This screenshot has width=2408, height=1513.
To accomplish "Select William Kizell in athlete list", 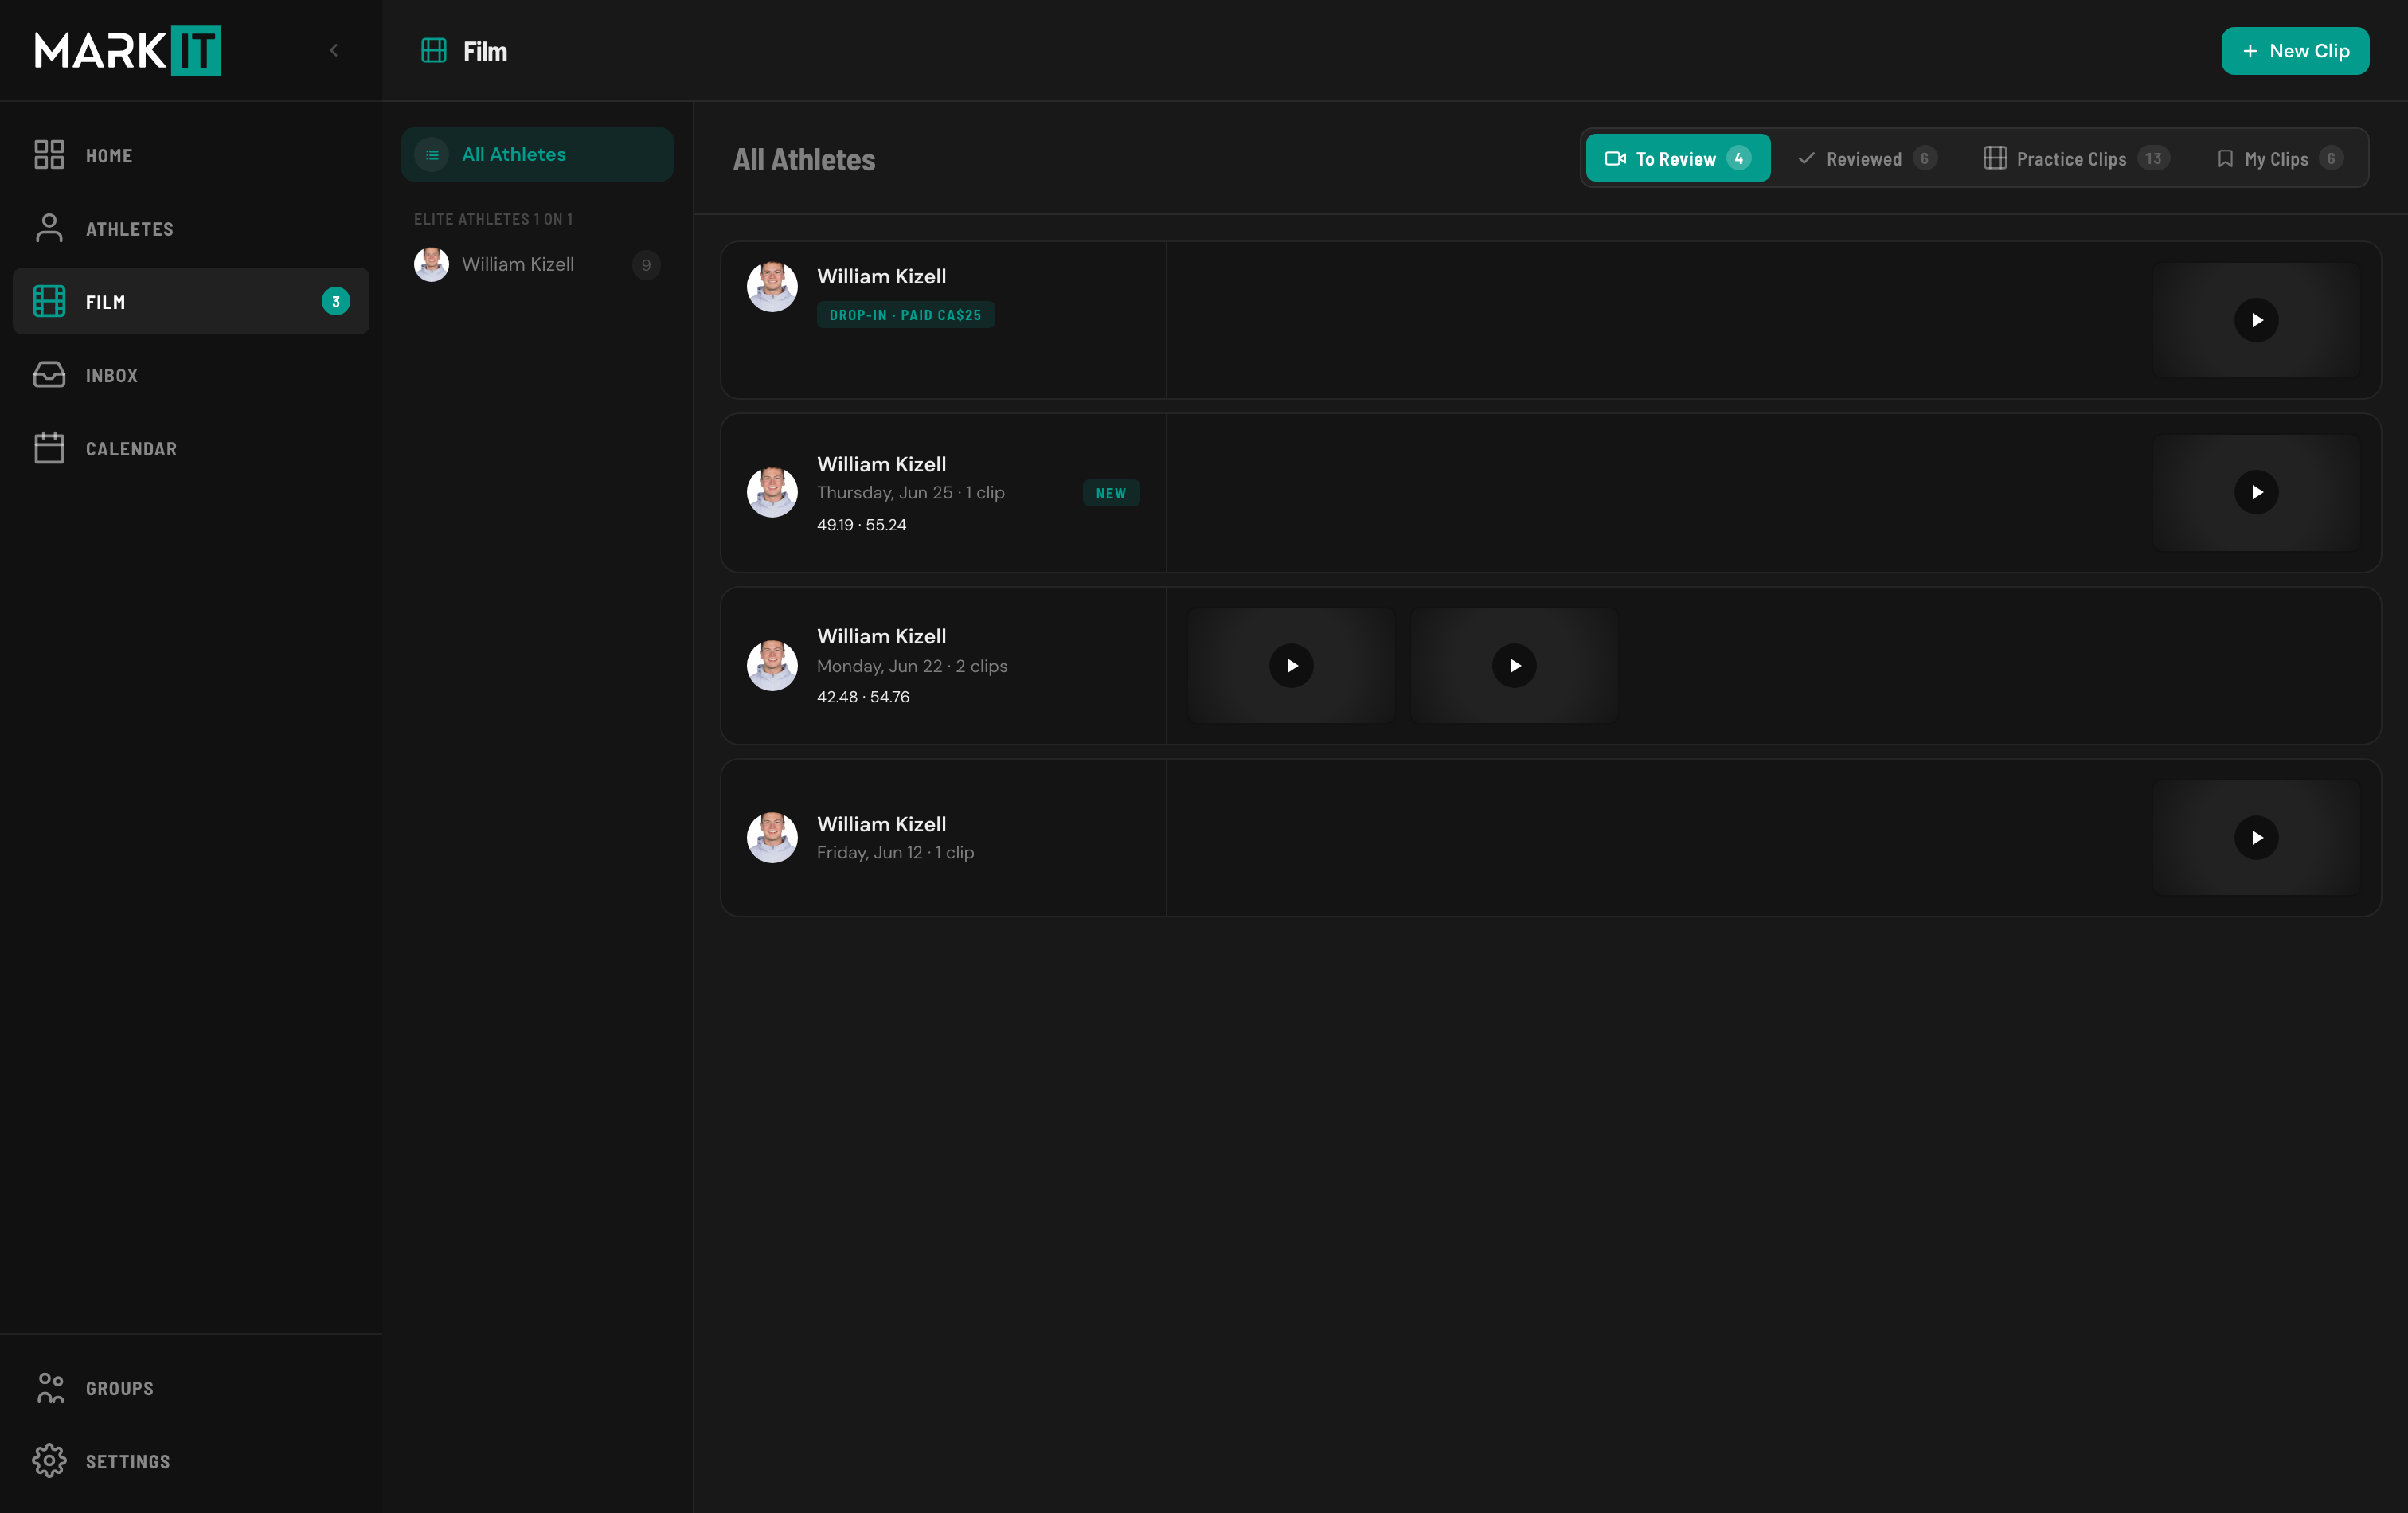I will tap(537, 264).
